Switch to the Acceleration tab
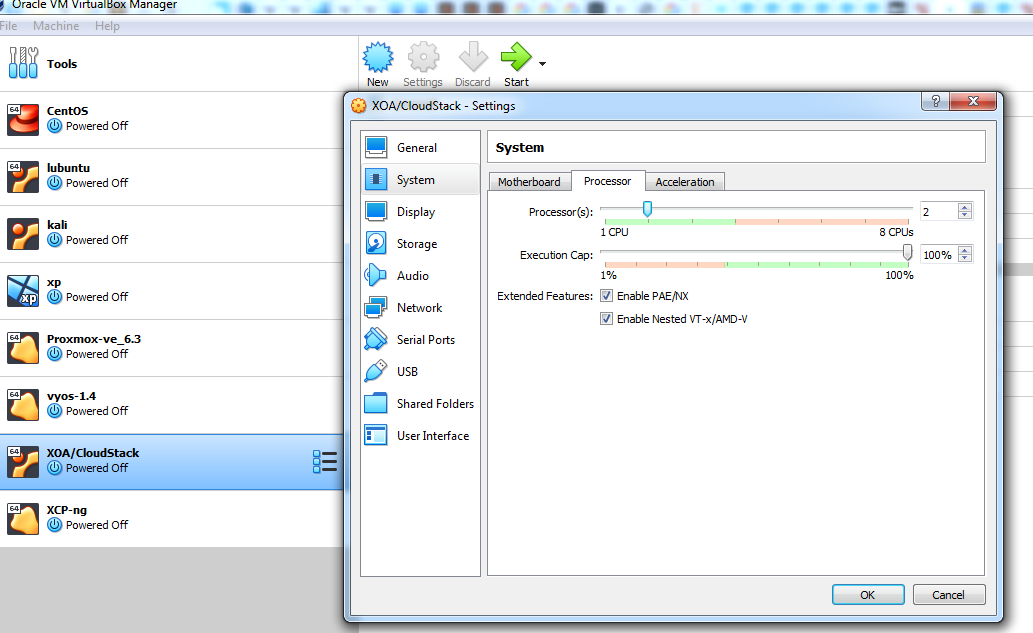Screen dimensions: 1033x633 (685, 182)
